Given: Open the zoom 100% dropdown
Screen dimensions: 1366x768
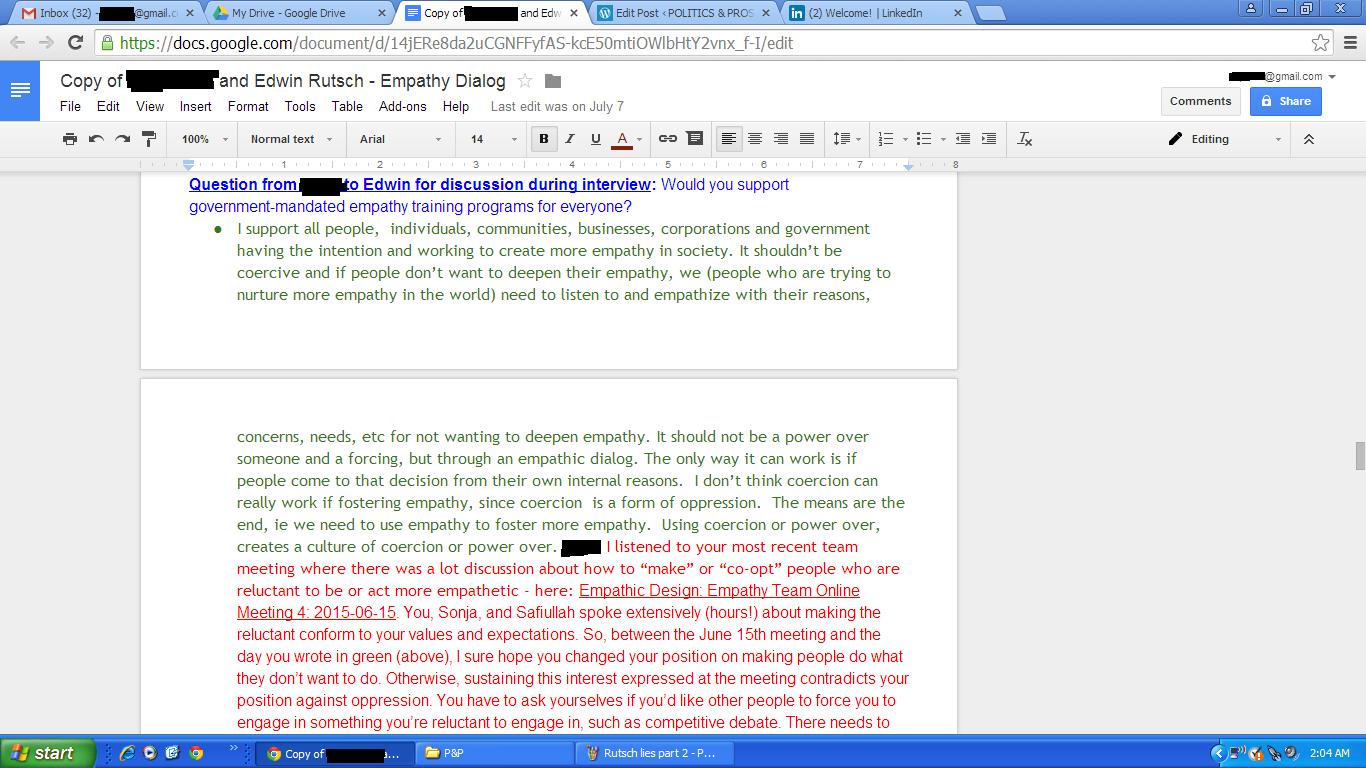Looking at the screenshot, I should 204,139.
